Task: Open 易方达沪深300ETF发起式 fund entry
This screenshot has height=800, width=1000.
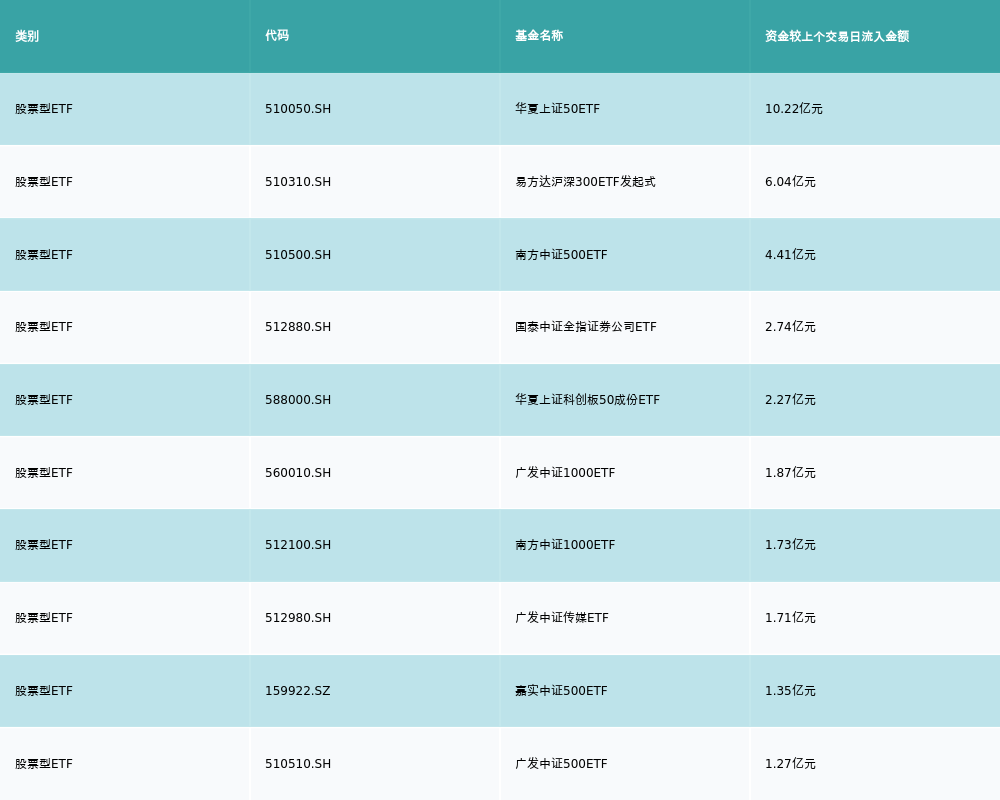Action: coord(585,182)
